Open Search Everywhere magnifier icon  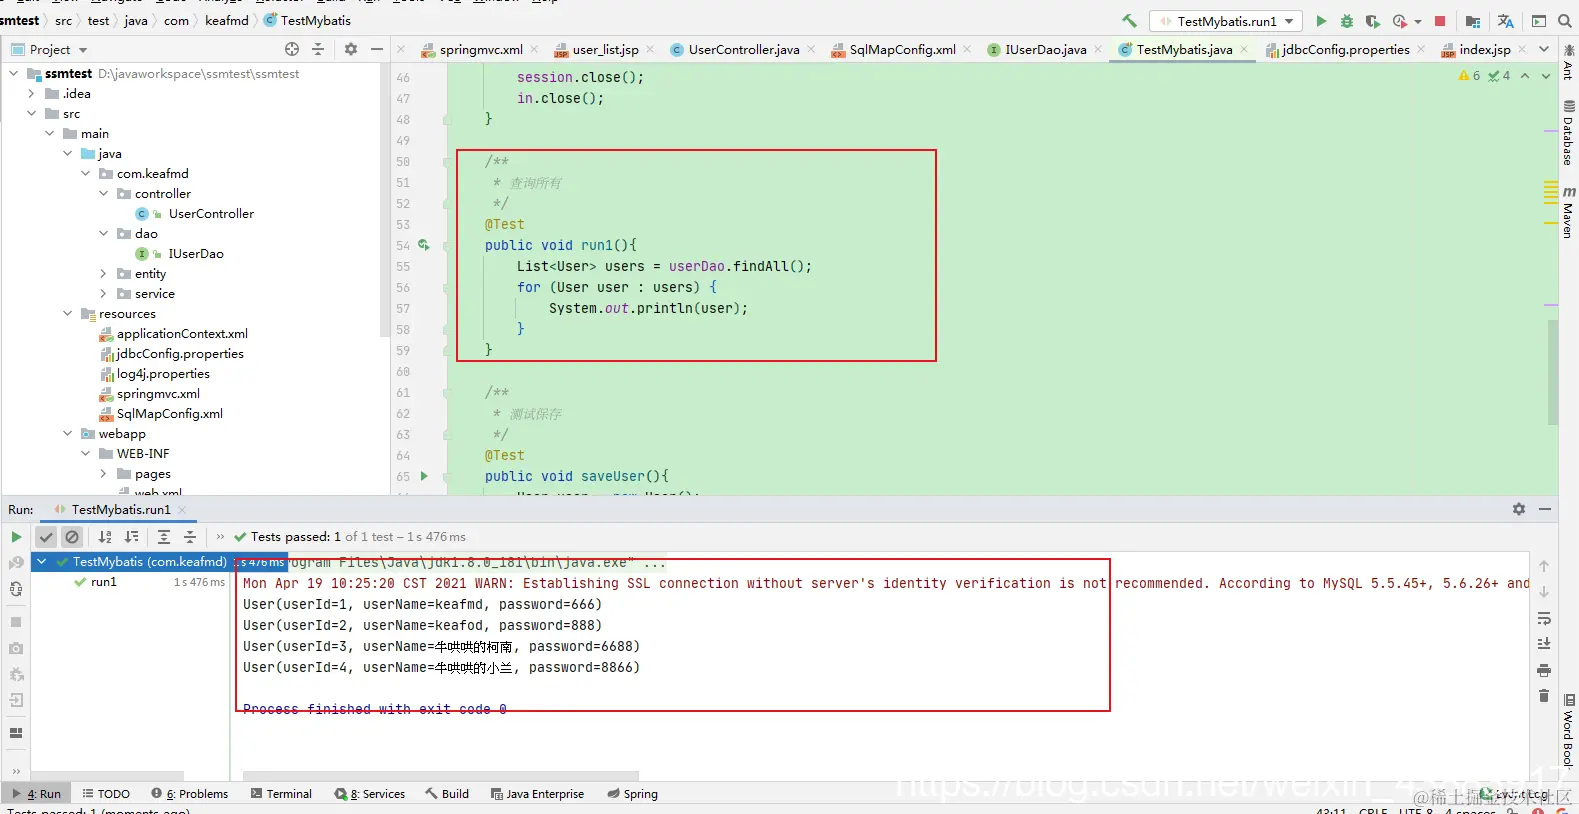click(1565, 21)
